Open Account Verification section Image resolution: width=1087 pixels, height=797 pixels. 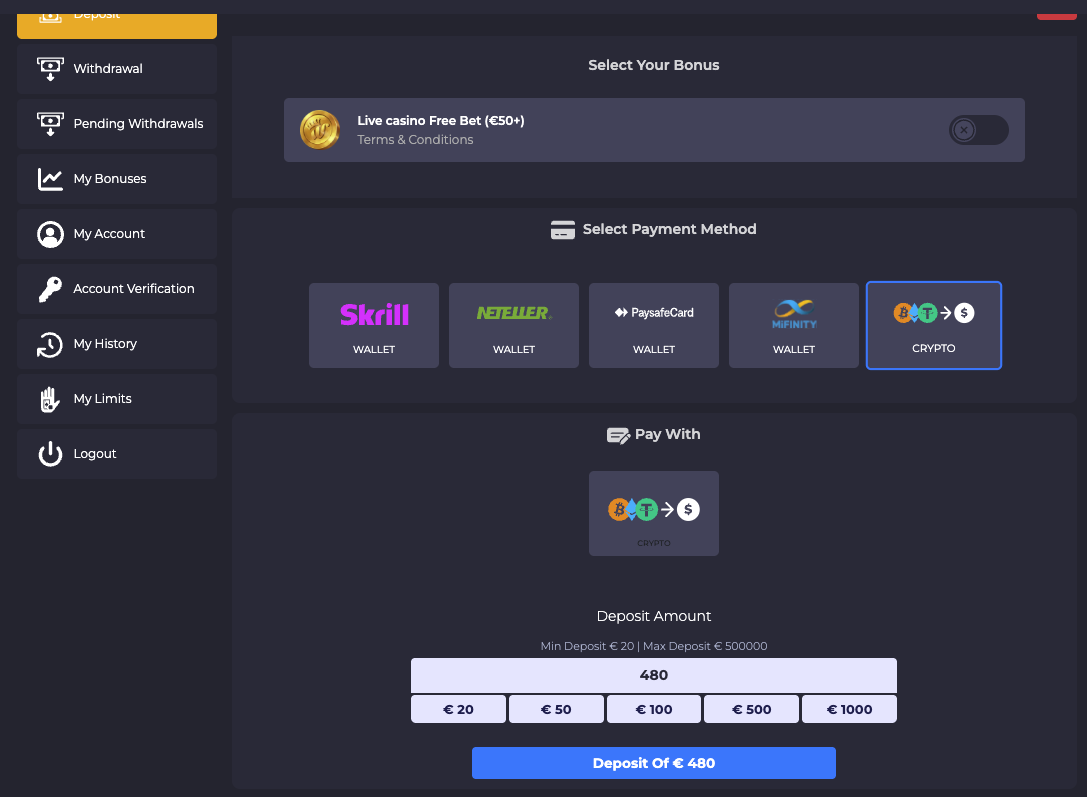tap(117, 289)
